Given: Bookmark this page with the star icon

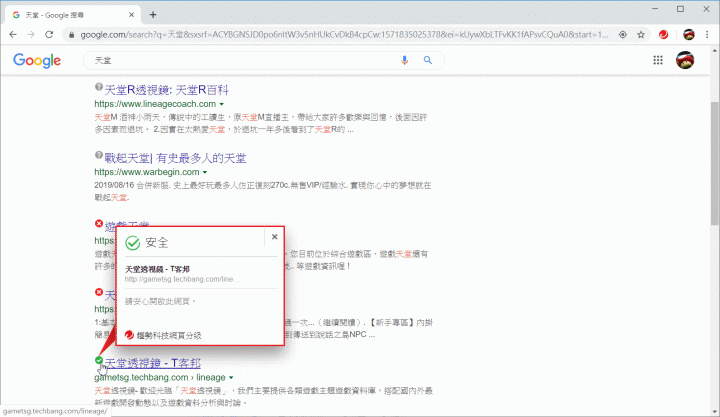Looking at the screenshot, I should tap(641, 34).
